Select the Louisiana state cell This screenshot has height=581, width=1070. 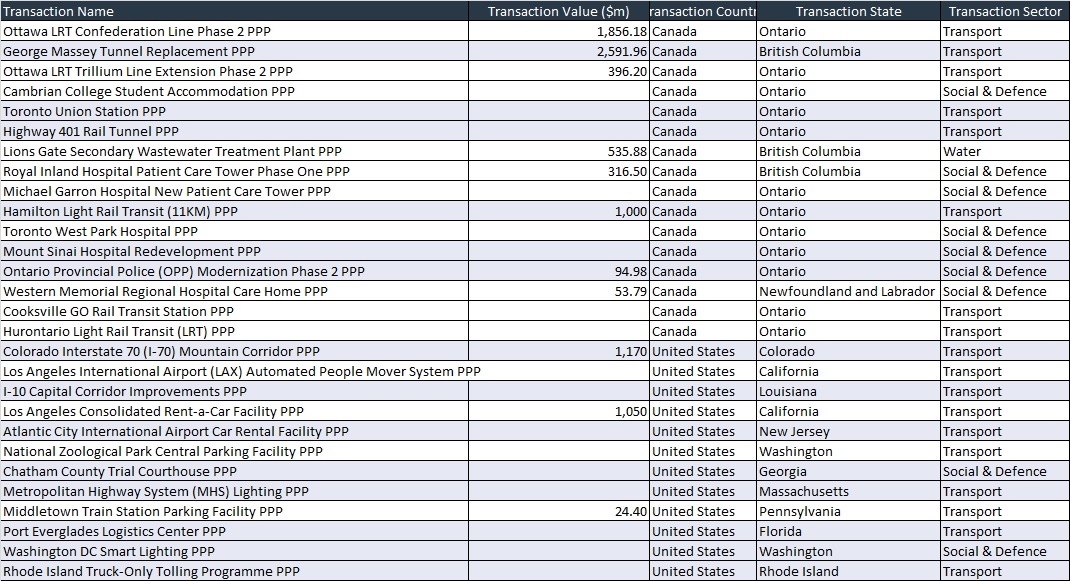pos(848,391)
